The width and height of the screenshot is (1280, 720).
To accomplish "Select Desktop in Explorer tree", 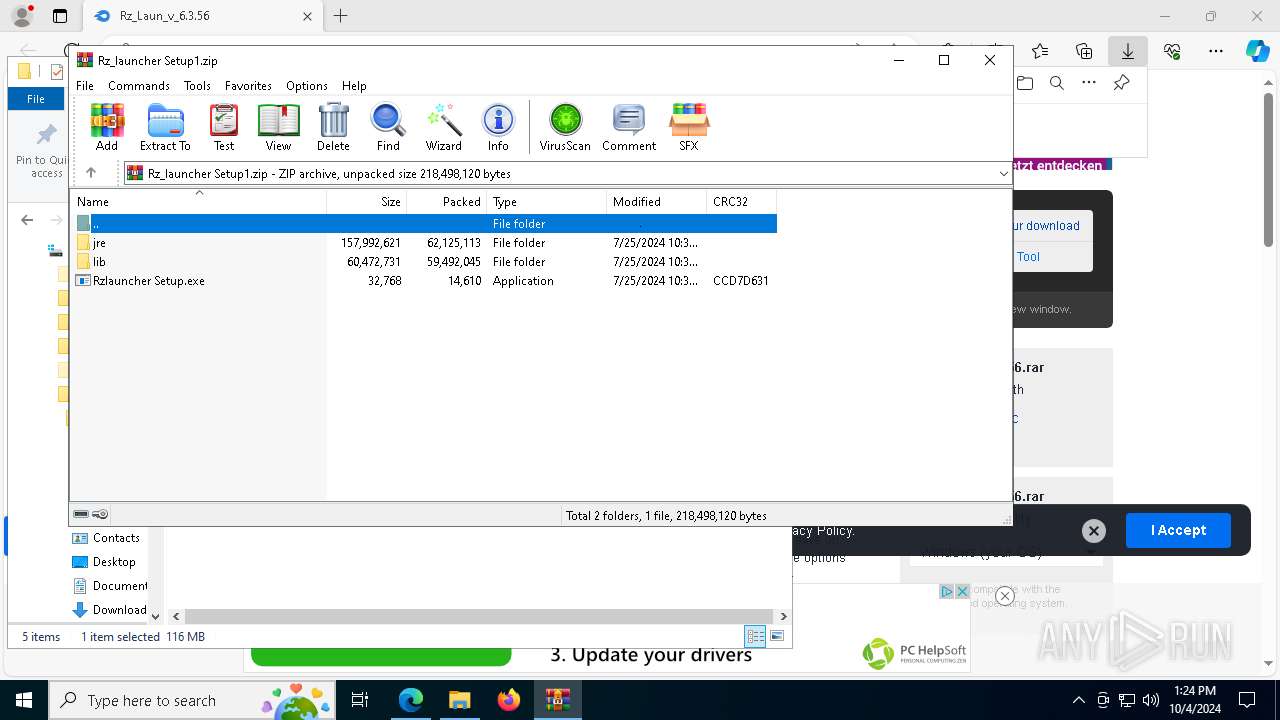I will pyautogui.click(x=105, y=562).
